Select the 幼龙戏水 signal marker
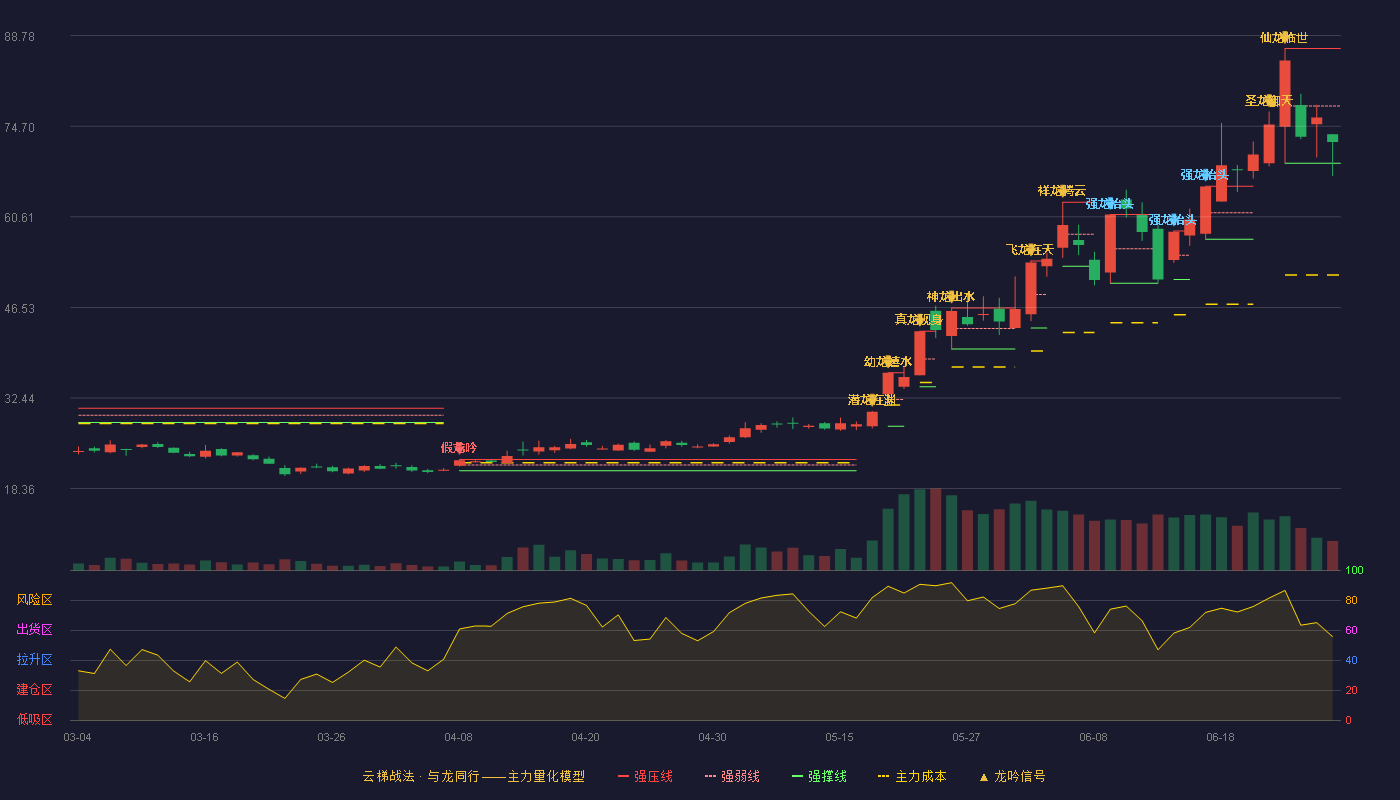The width and height of the screenshot is (1400, 800). tap(888, 362)
